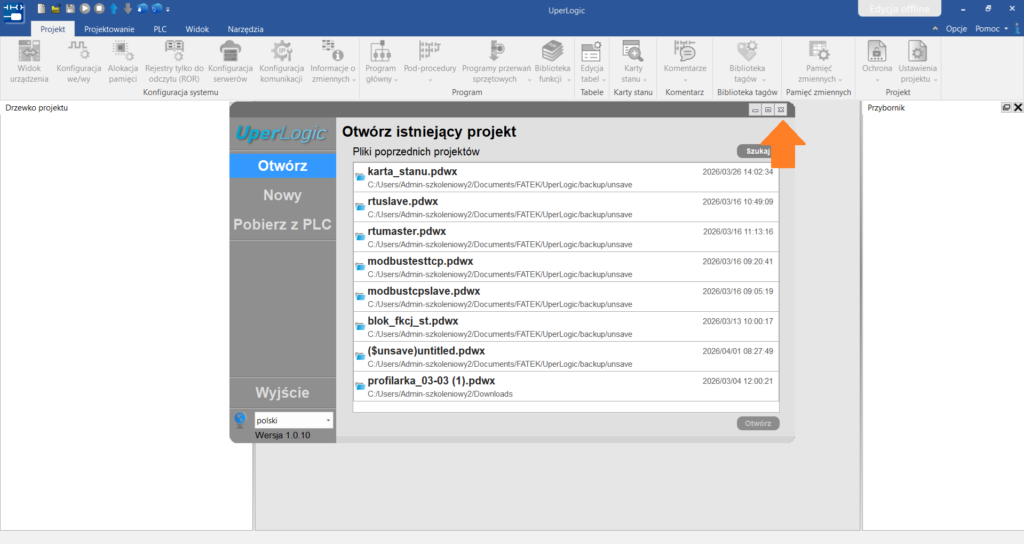Close the Przybornik panel with X
This screenshot has height=544, width=1024.
1017,108
